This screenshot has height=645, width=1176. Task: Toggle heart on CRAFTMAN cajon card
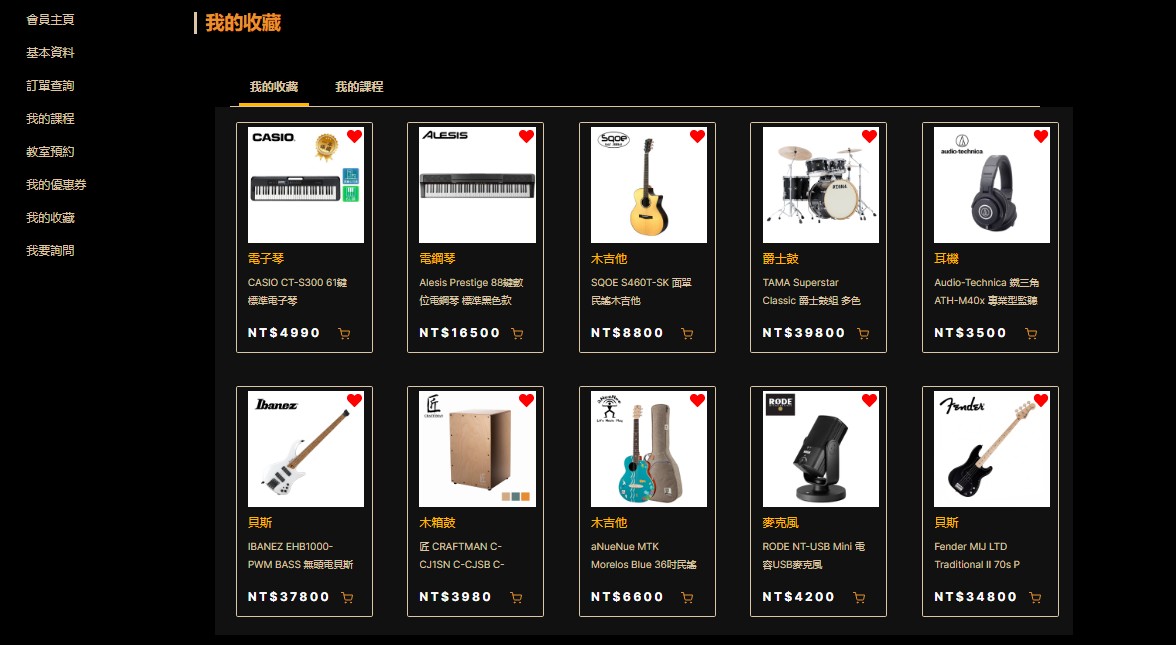(x=526, y=400)
